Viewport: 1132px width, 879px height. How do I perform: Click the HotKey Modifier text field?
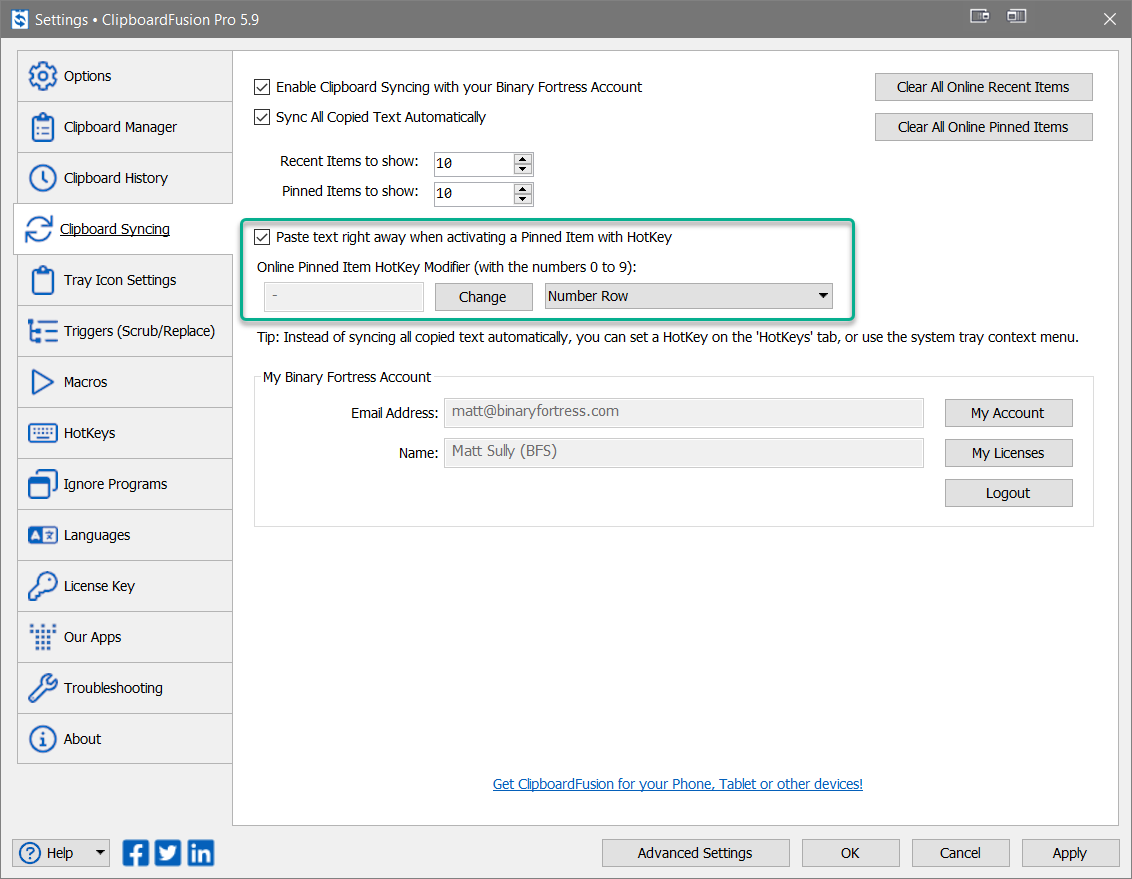344,297
